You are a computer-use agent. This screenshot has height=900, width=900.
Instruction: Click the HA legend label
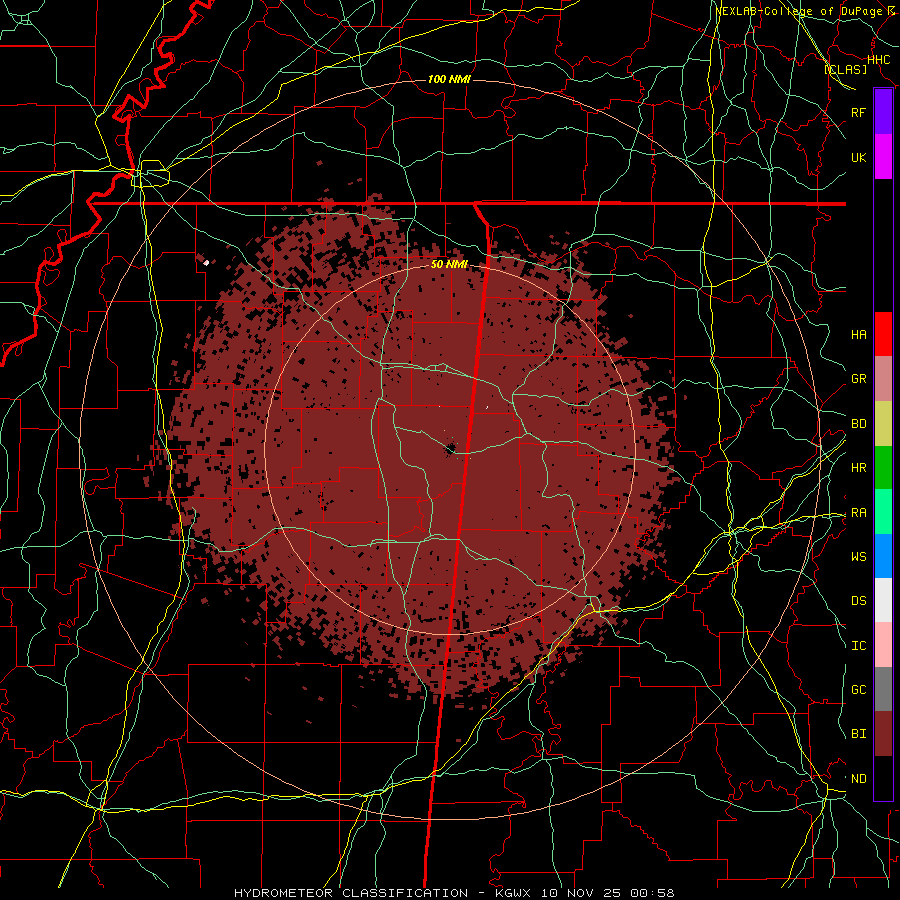coord(859,334)
